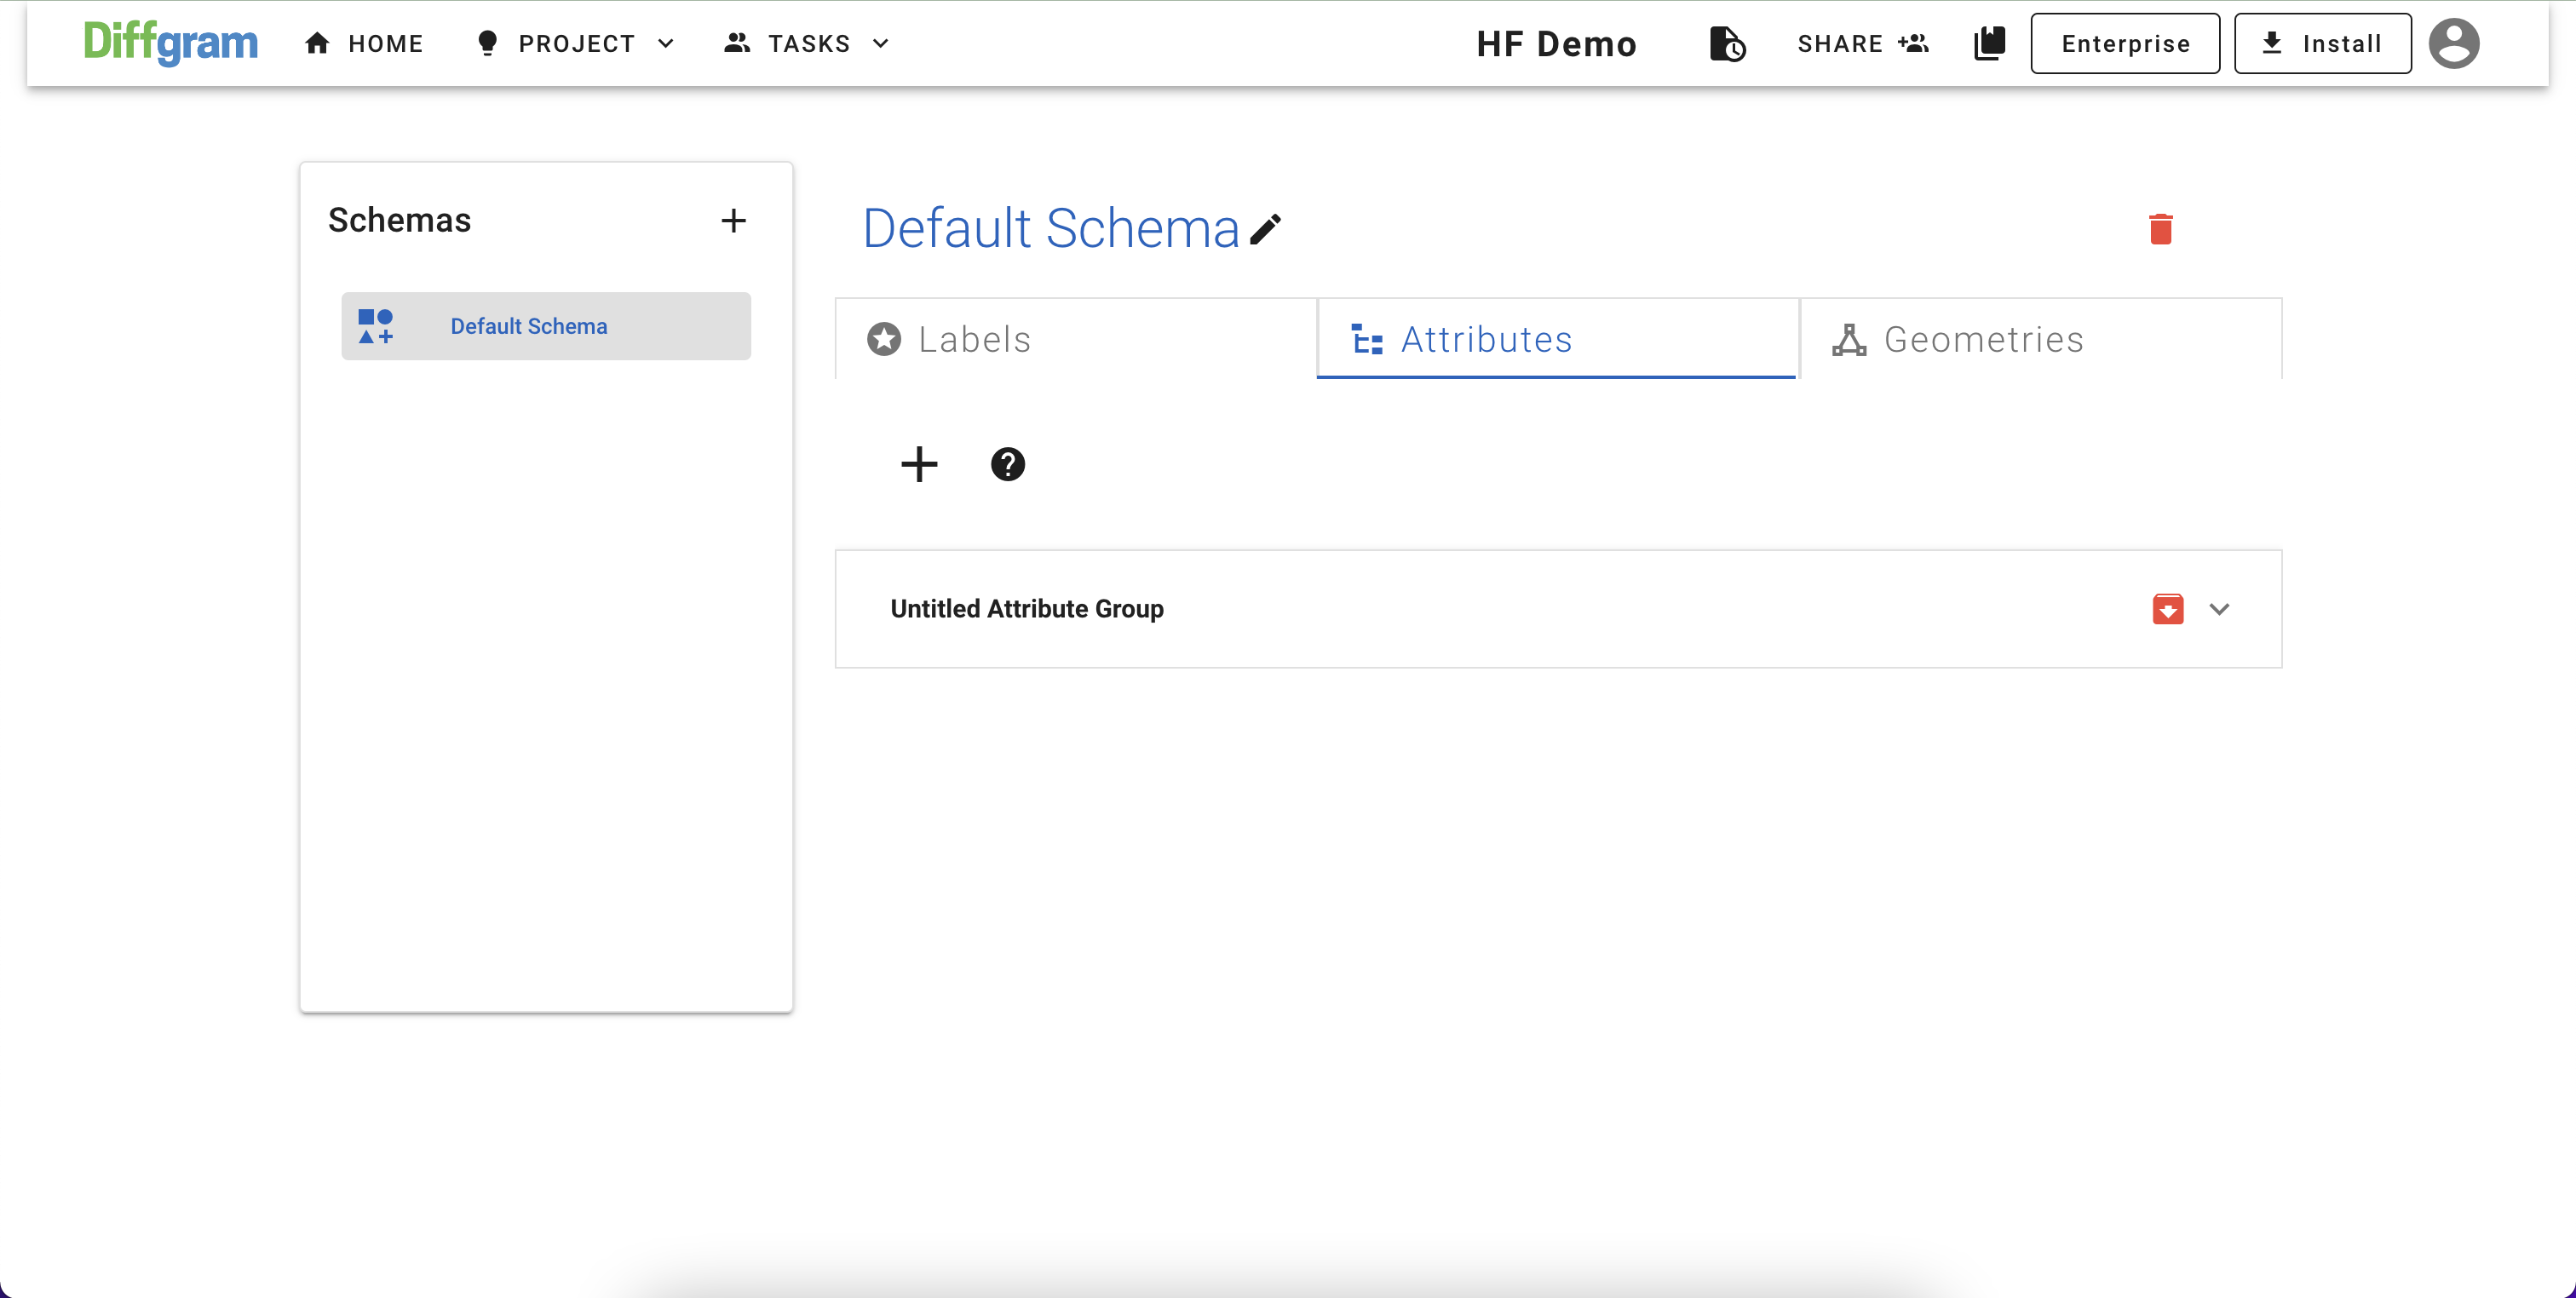Open the PROJECT dropdown menu
Screen dimensions: 2576x1298
(x=577, y=44)
